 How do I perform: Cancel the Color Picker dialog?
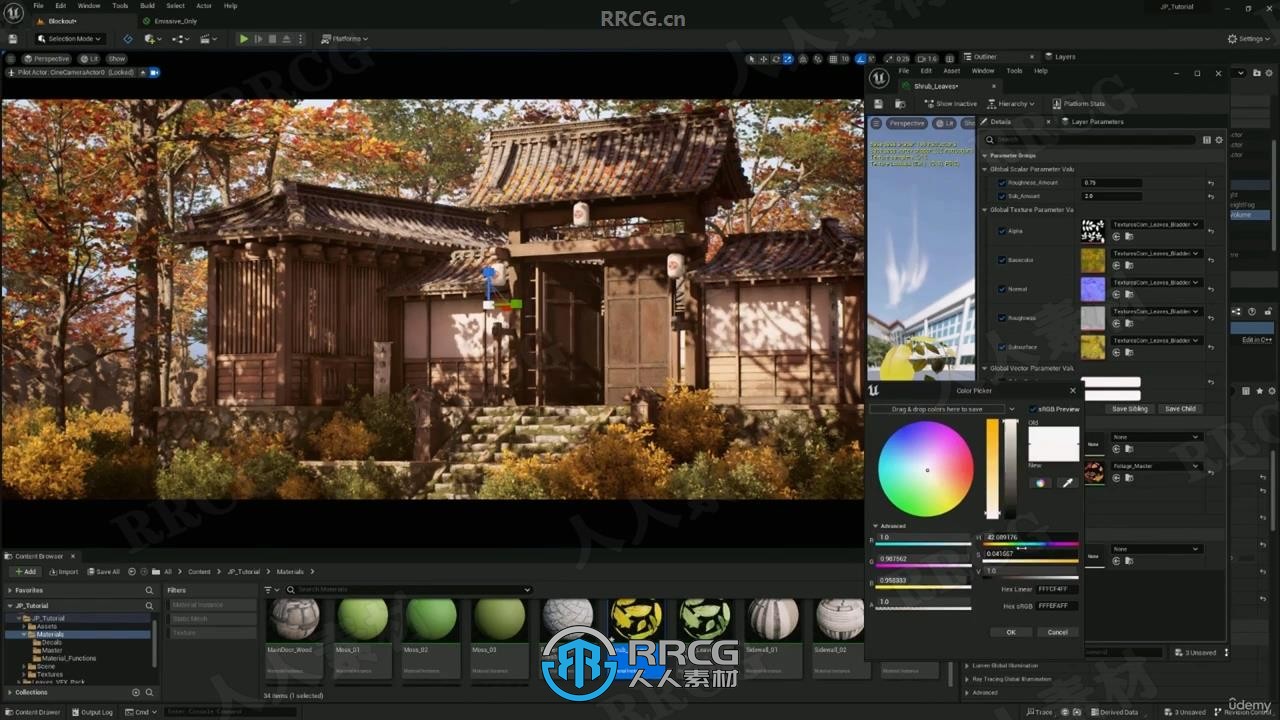coord(1057,632)
